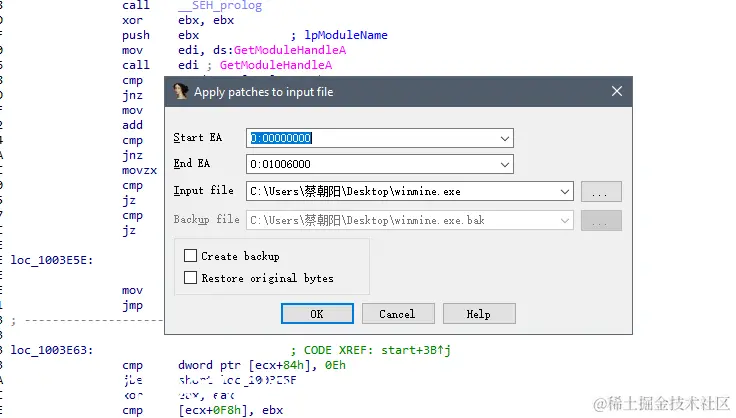Click the CODE XREF start+3B reference

tap(377, 350)
